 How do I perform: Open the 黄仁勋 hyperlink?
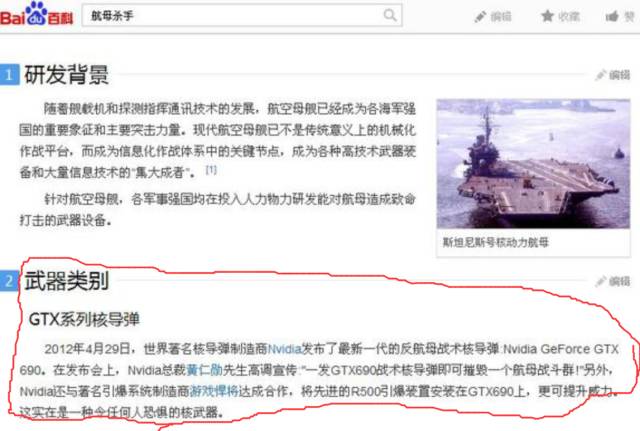point(204,370)
